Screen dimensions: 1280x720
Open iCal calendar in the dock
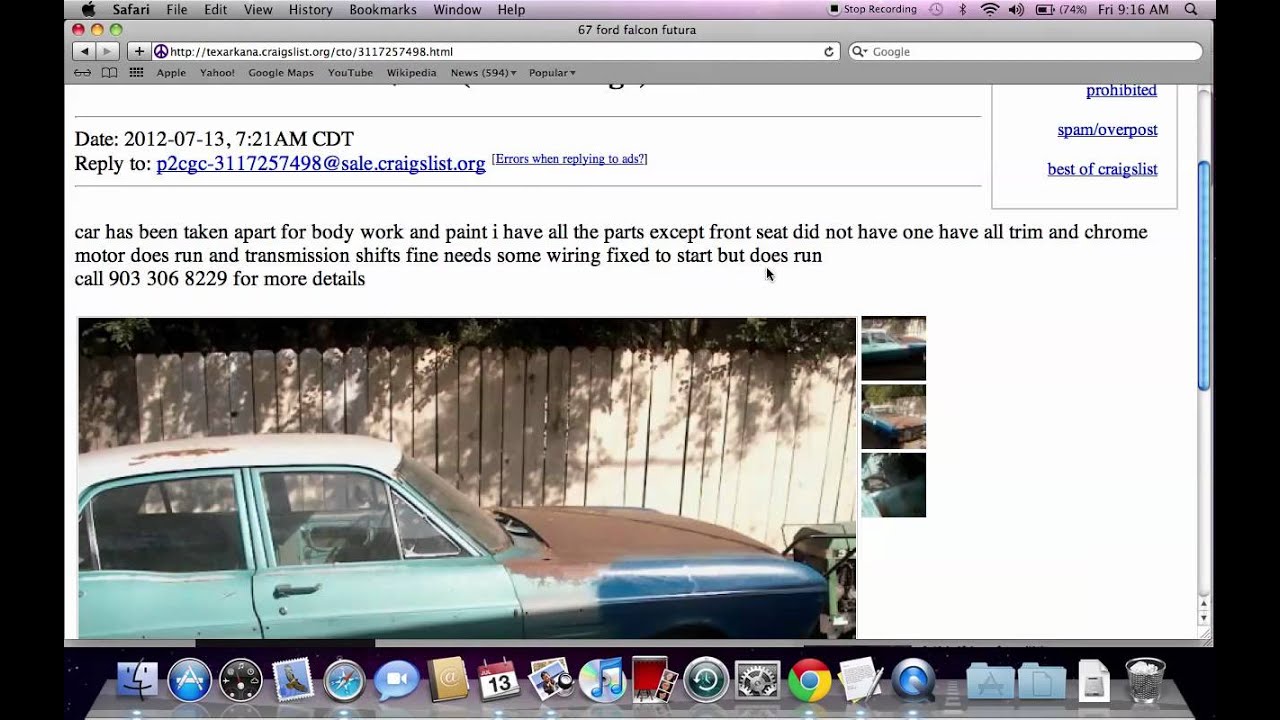(499, 681)
